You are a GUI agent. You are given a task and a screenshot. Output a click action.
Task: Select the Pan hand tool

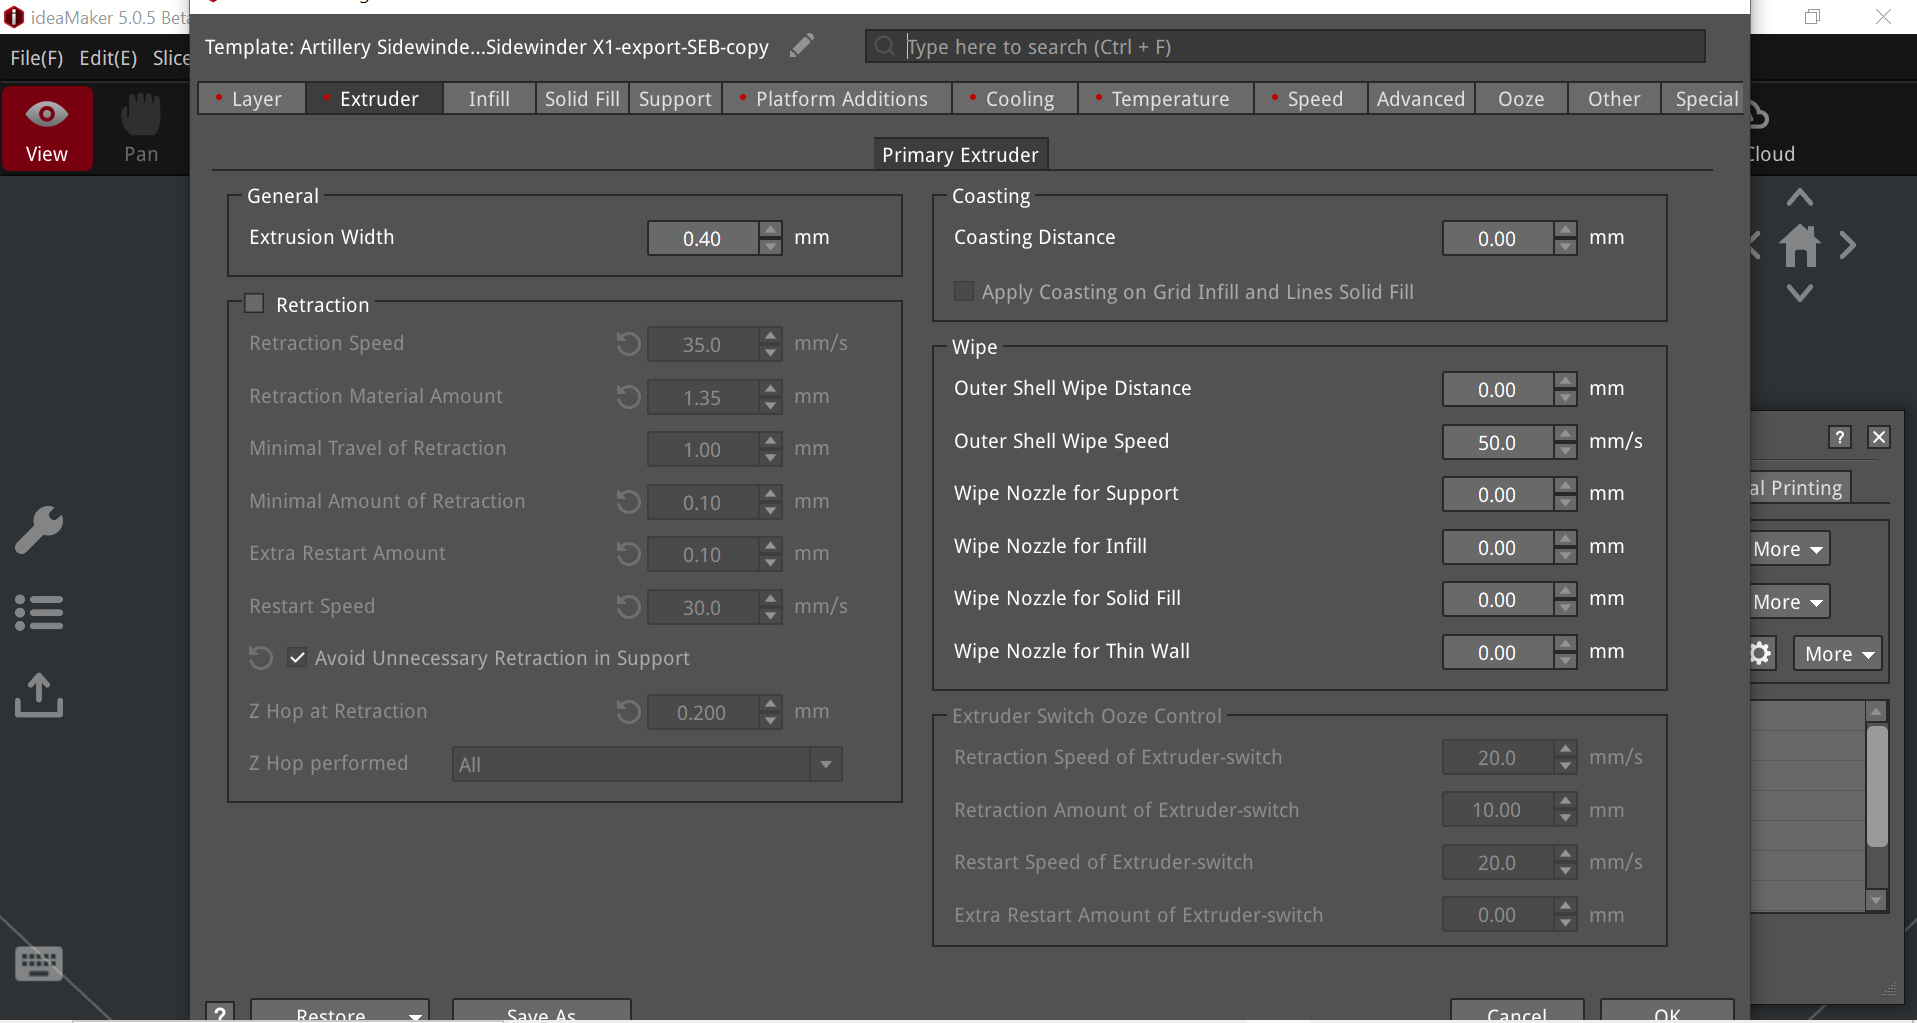(x=141, y=128)
